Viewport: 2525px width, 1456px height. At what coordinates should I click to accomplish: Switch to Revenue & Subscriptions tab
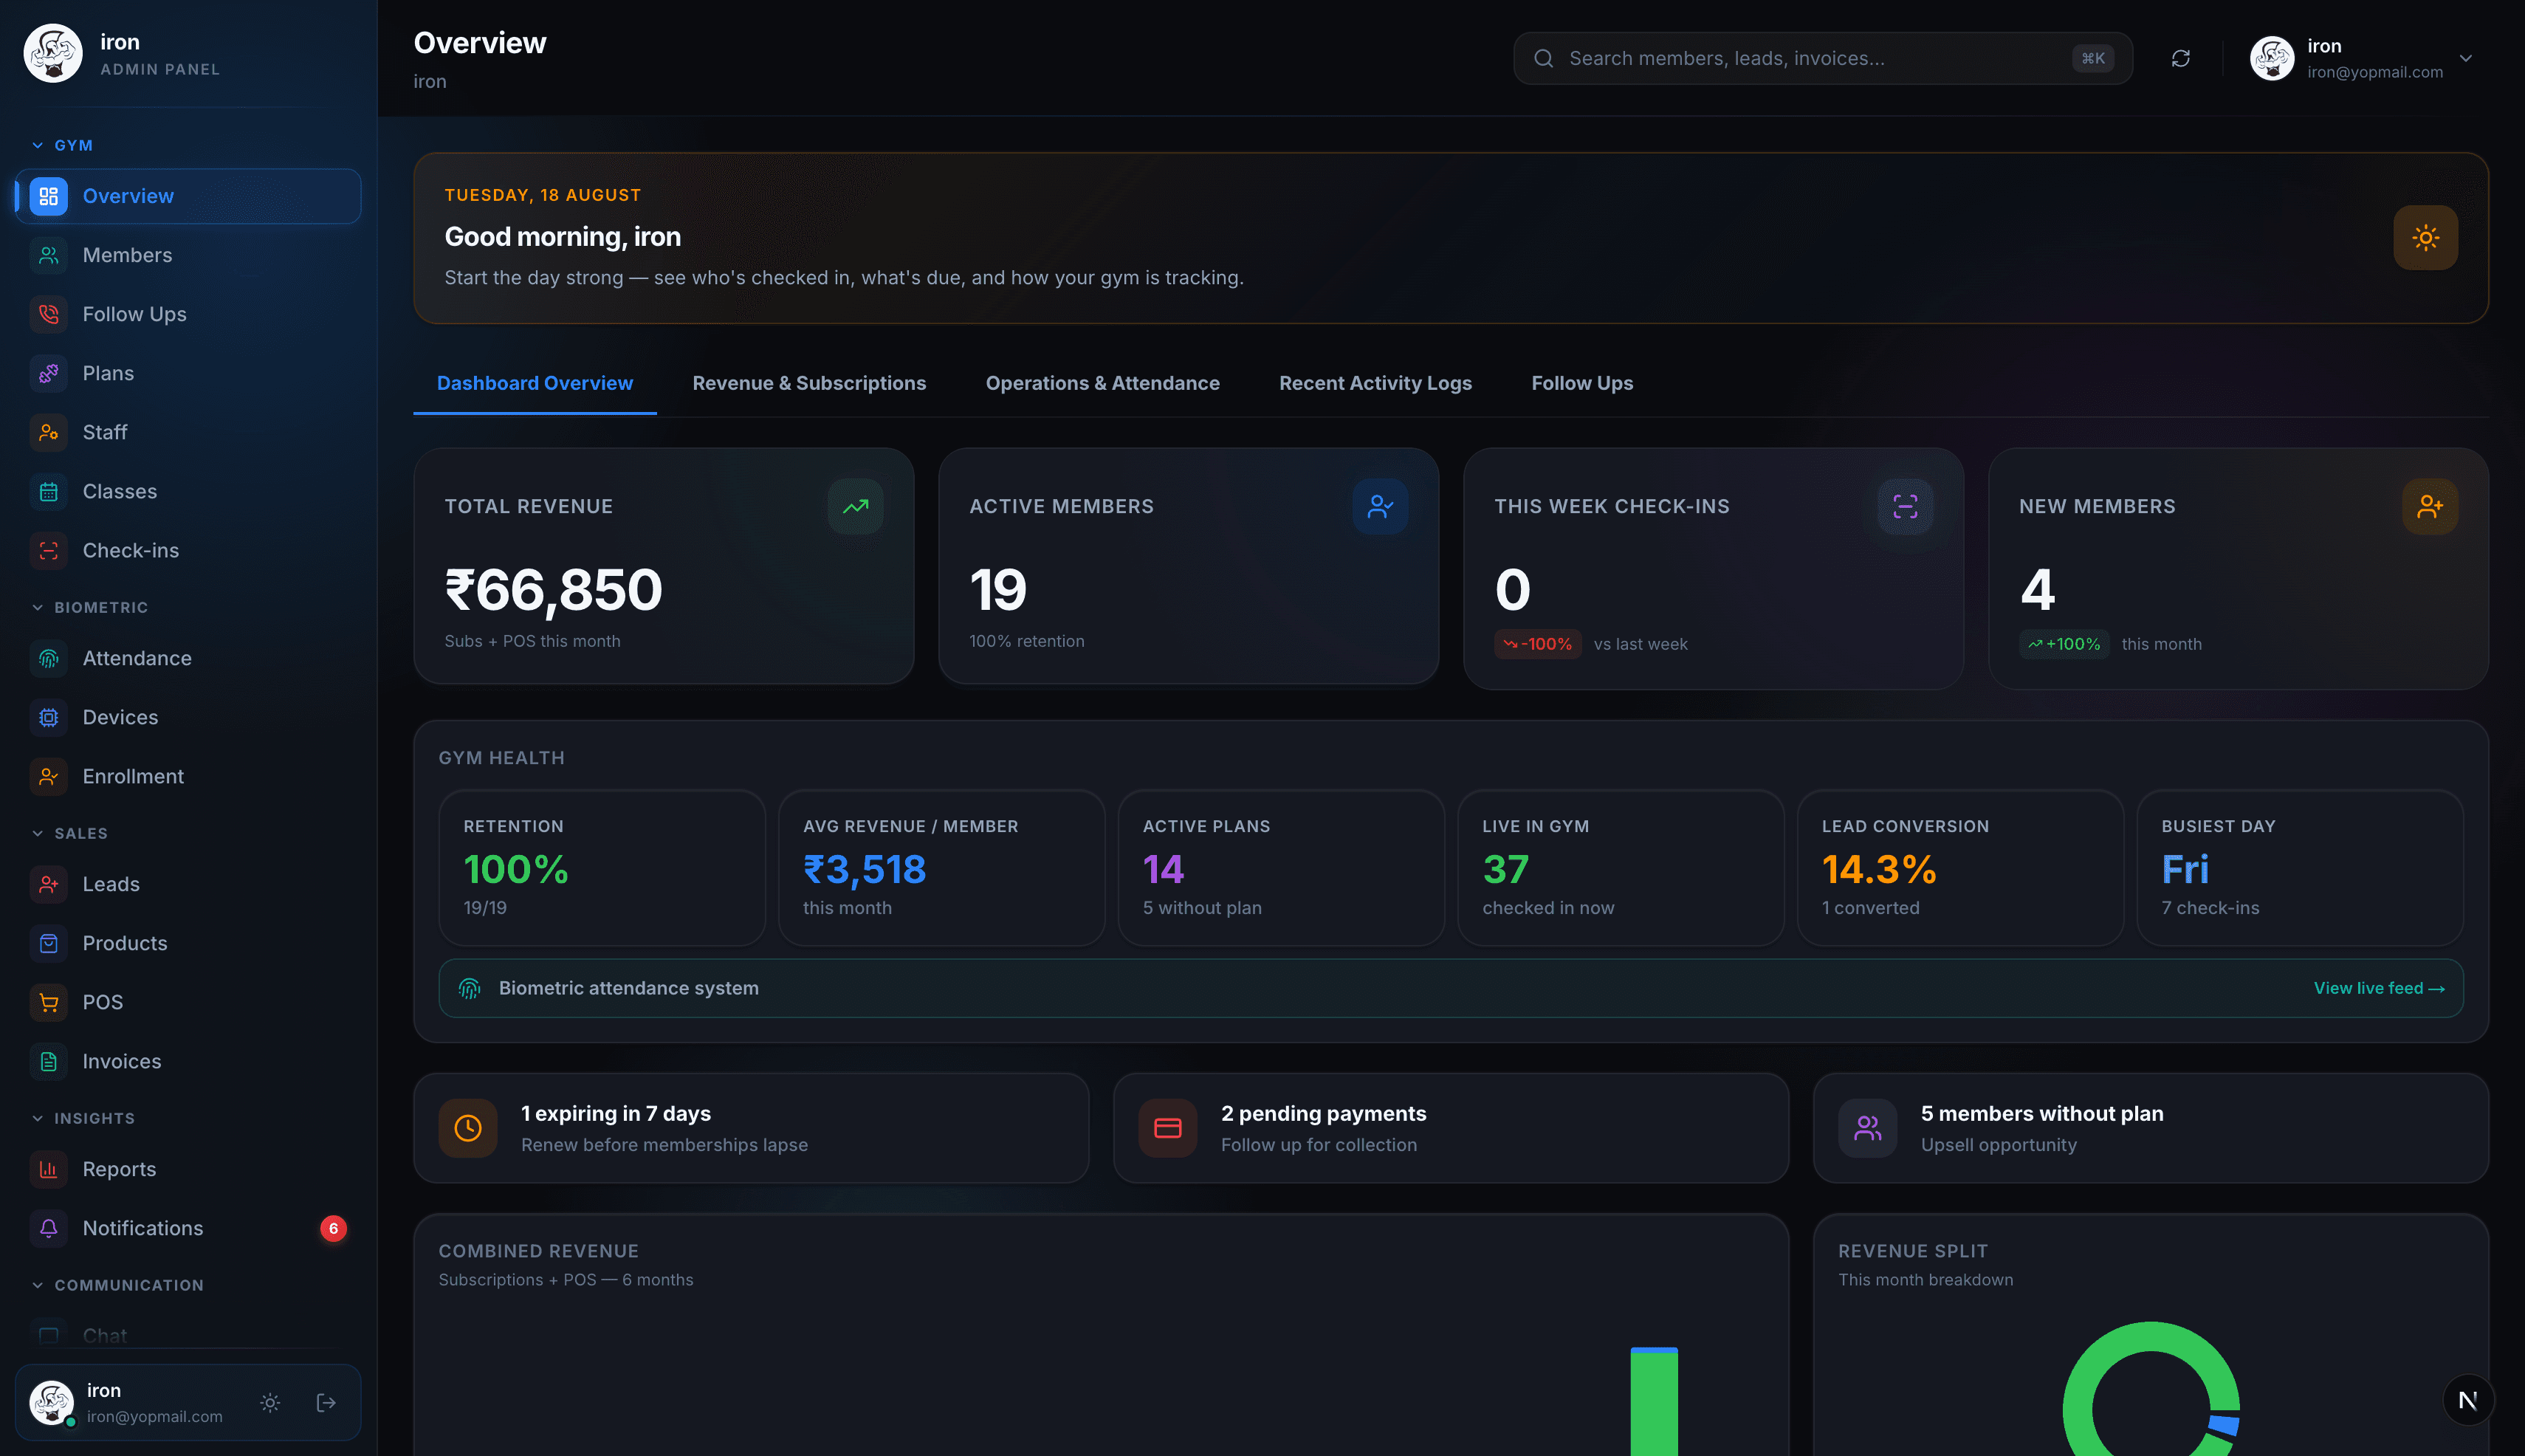pyautogui.click(x=809, y=383)
